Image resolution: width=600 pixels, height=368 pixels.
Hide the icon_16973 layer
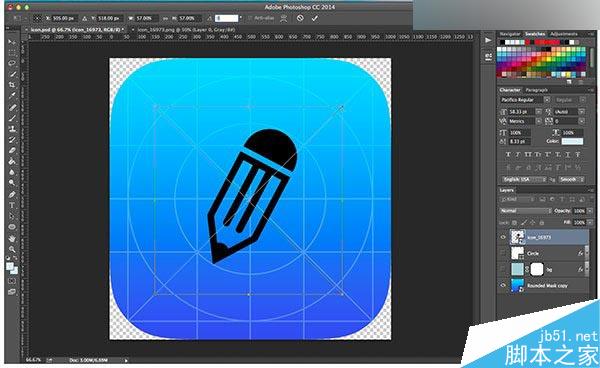click(503, 237)
